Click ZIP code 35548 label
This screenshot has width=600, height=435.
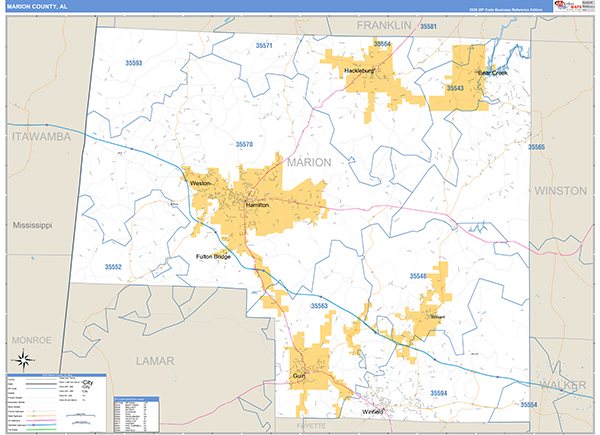[418, 275]
